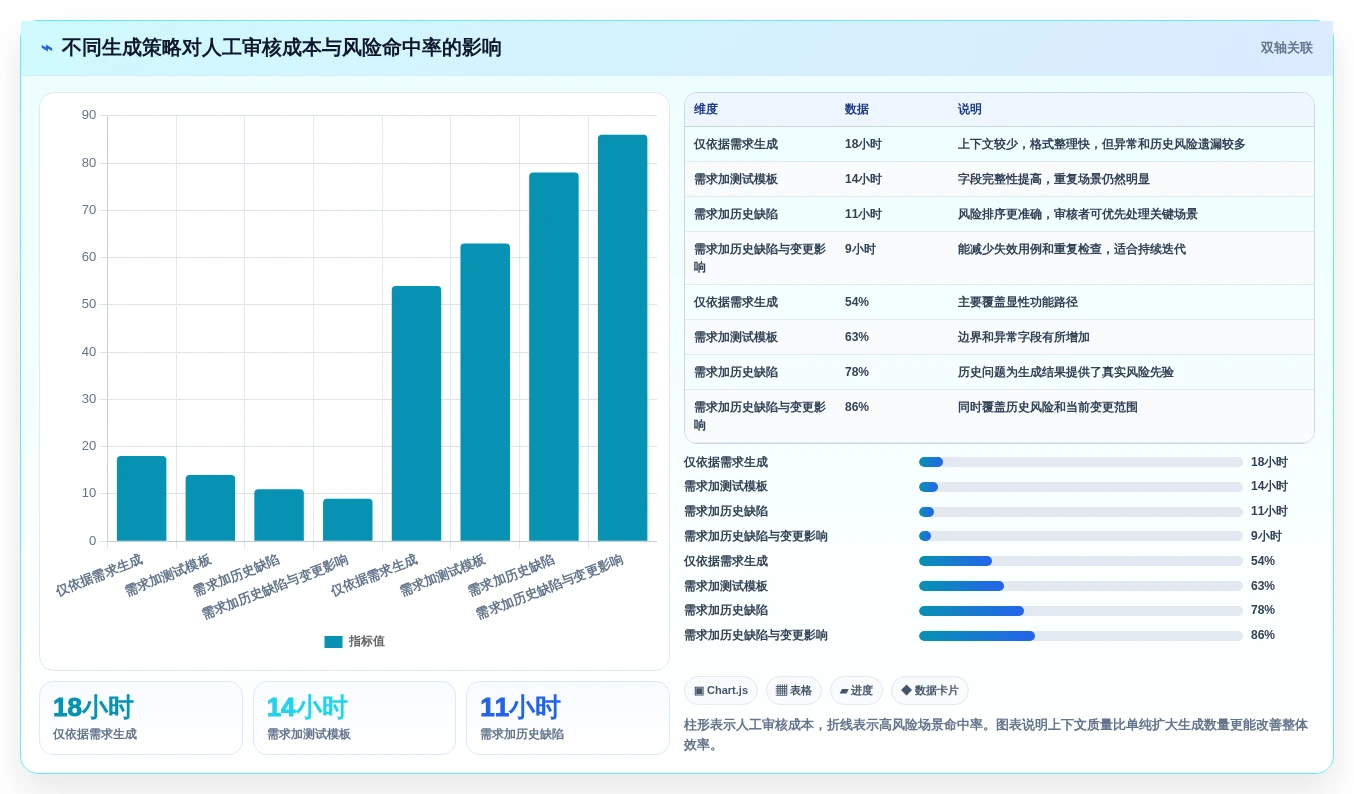Click the progress bar labeled 14小时

tap(1081, 487)
